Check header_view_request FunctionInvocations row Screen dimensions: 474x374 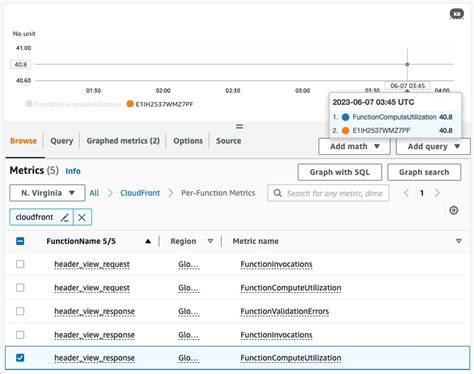[x=20, y=264]
